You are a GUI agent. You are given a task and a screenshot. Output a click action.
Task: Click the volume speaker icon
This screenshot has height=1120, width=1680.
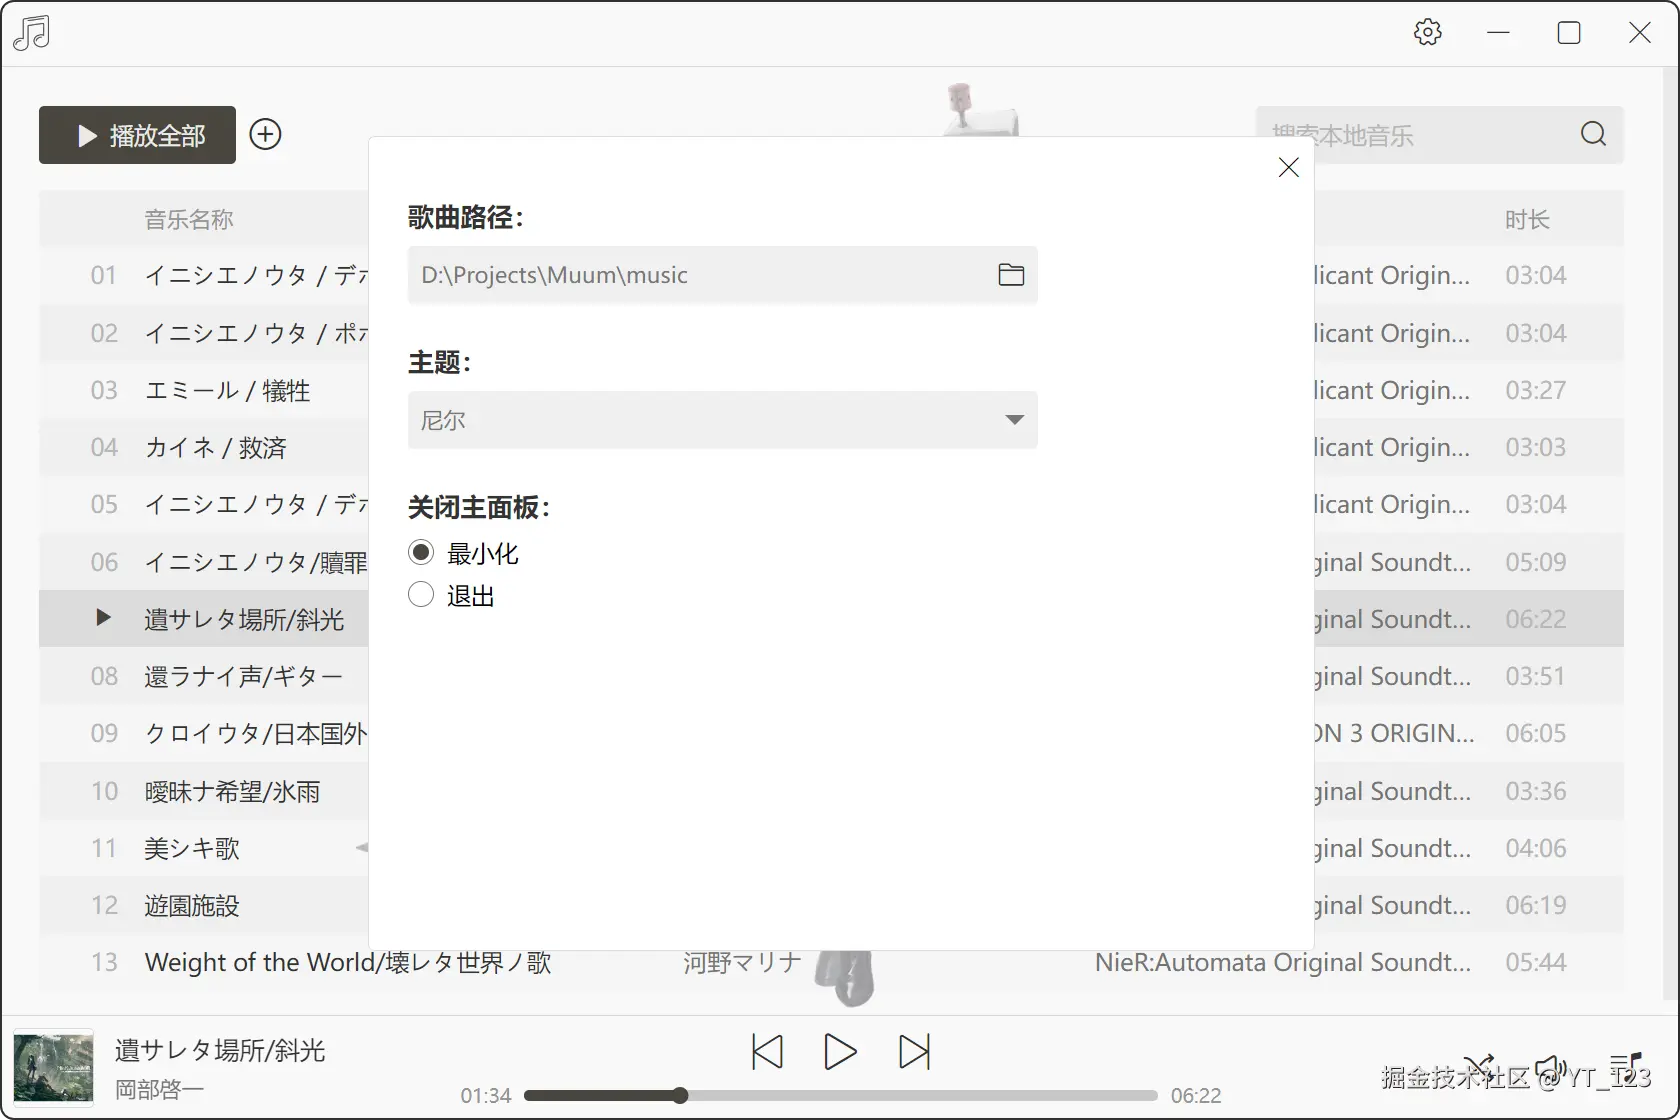(x=1550, y=1066)
